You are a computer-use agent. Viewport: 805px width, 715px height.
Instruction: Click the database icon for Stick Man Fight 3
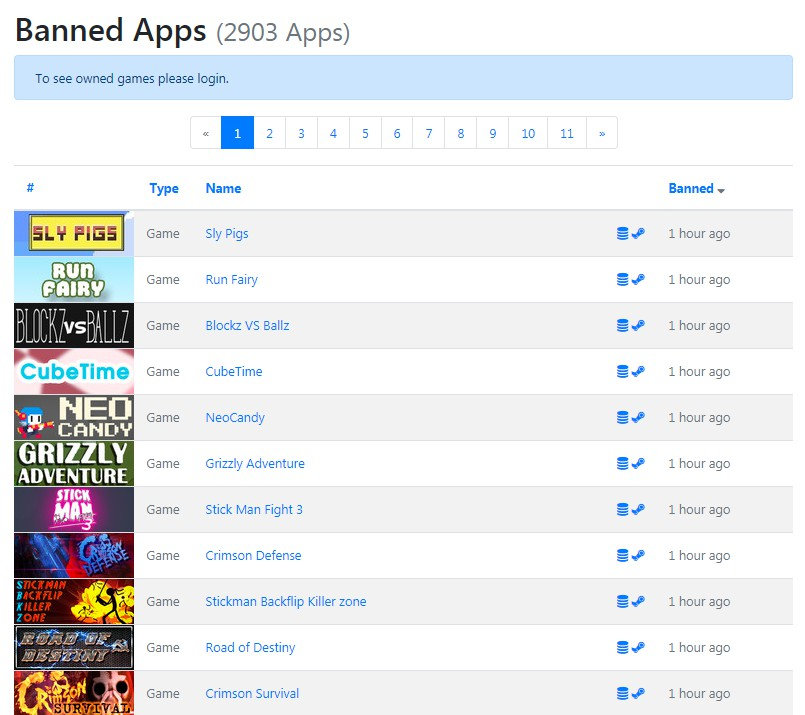tap(622, 510)
